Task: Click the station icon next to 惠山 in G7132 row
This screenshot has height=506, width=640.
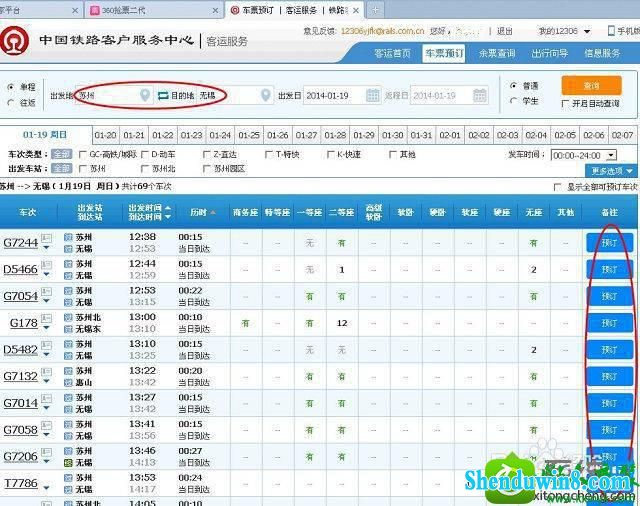Action: click(69, 383)
